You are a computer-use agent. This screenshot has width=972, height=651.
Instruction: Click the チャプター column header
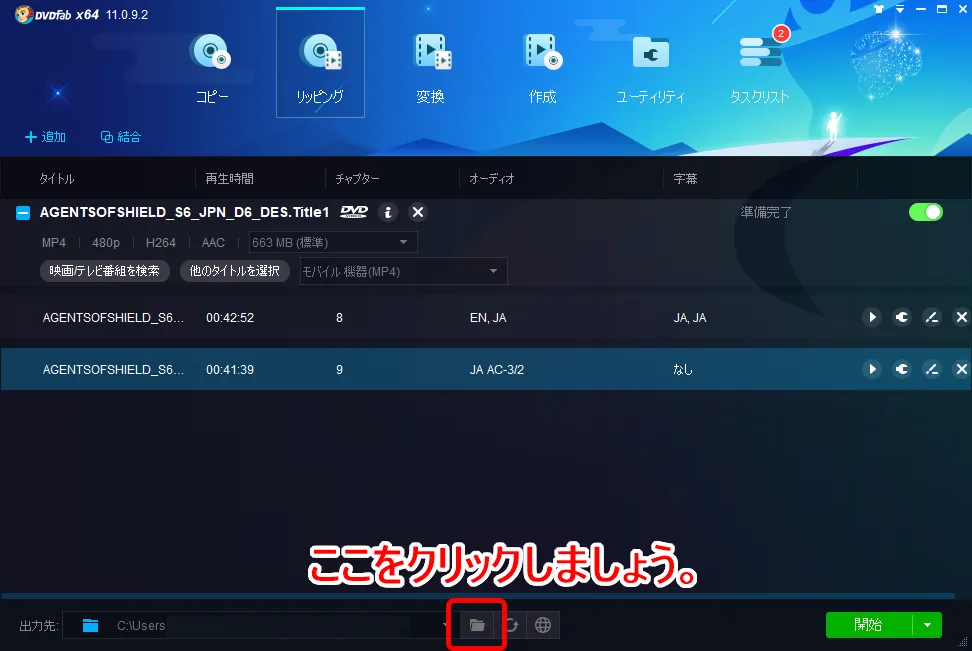pos(358,179)
